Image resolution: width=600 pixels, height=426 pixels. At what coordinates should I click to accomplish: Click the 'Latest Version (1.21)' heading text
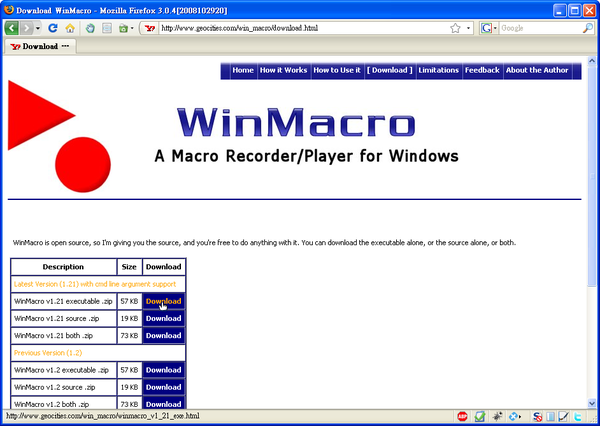[95, 284]
